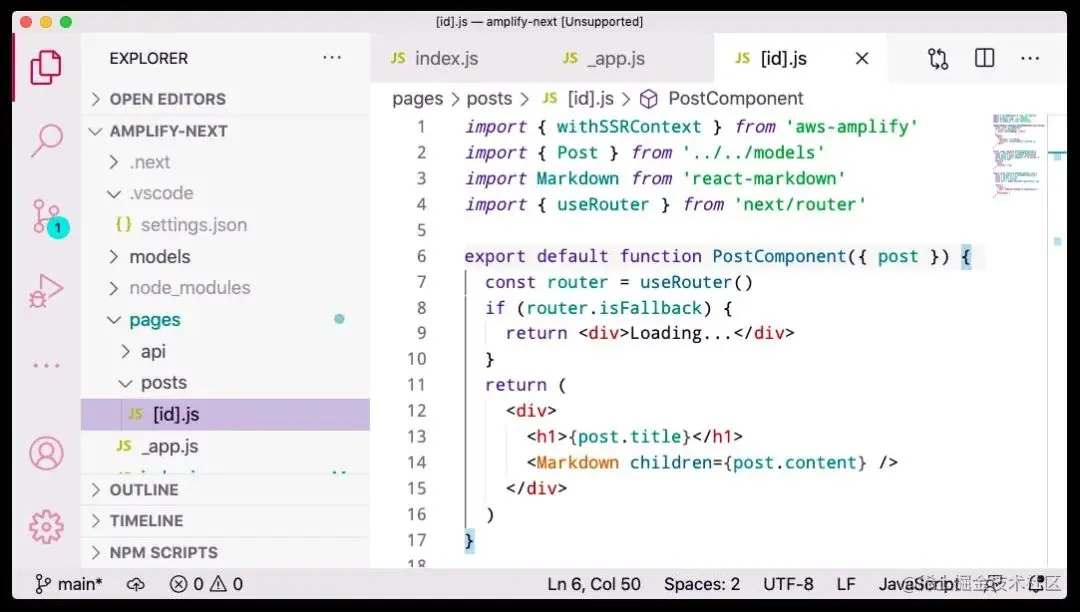Open the Manage gear icon
This screenshot has height=612, width=1080.
46,527
